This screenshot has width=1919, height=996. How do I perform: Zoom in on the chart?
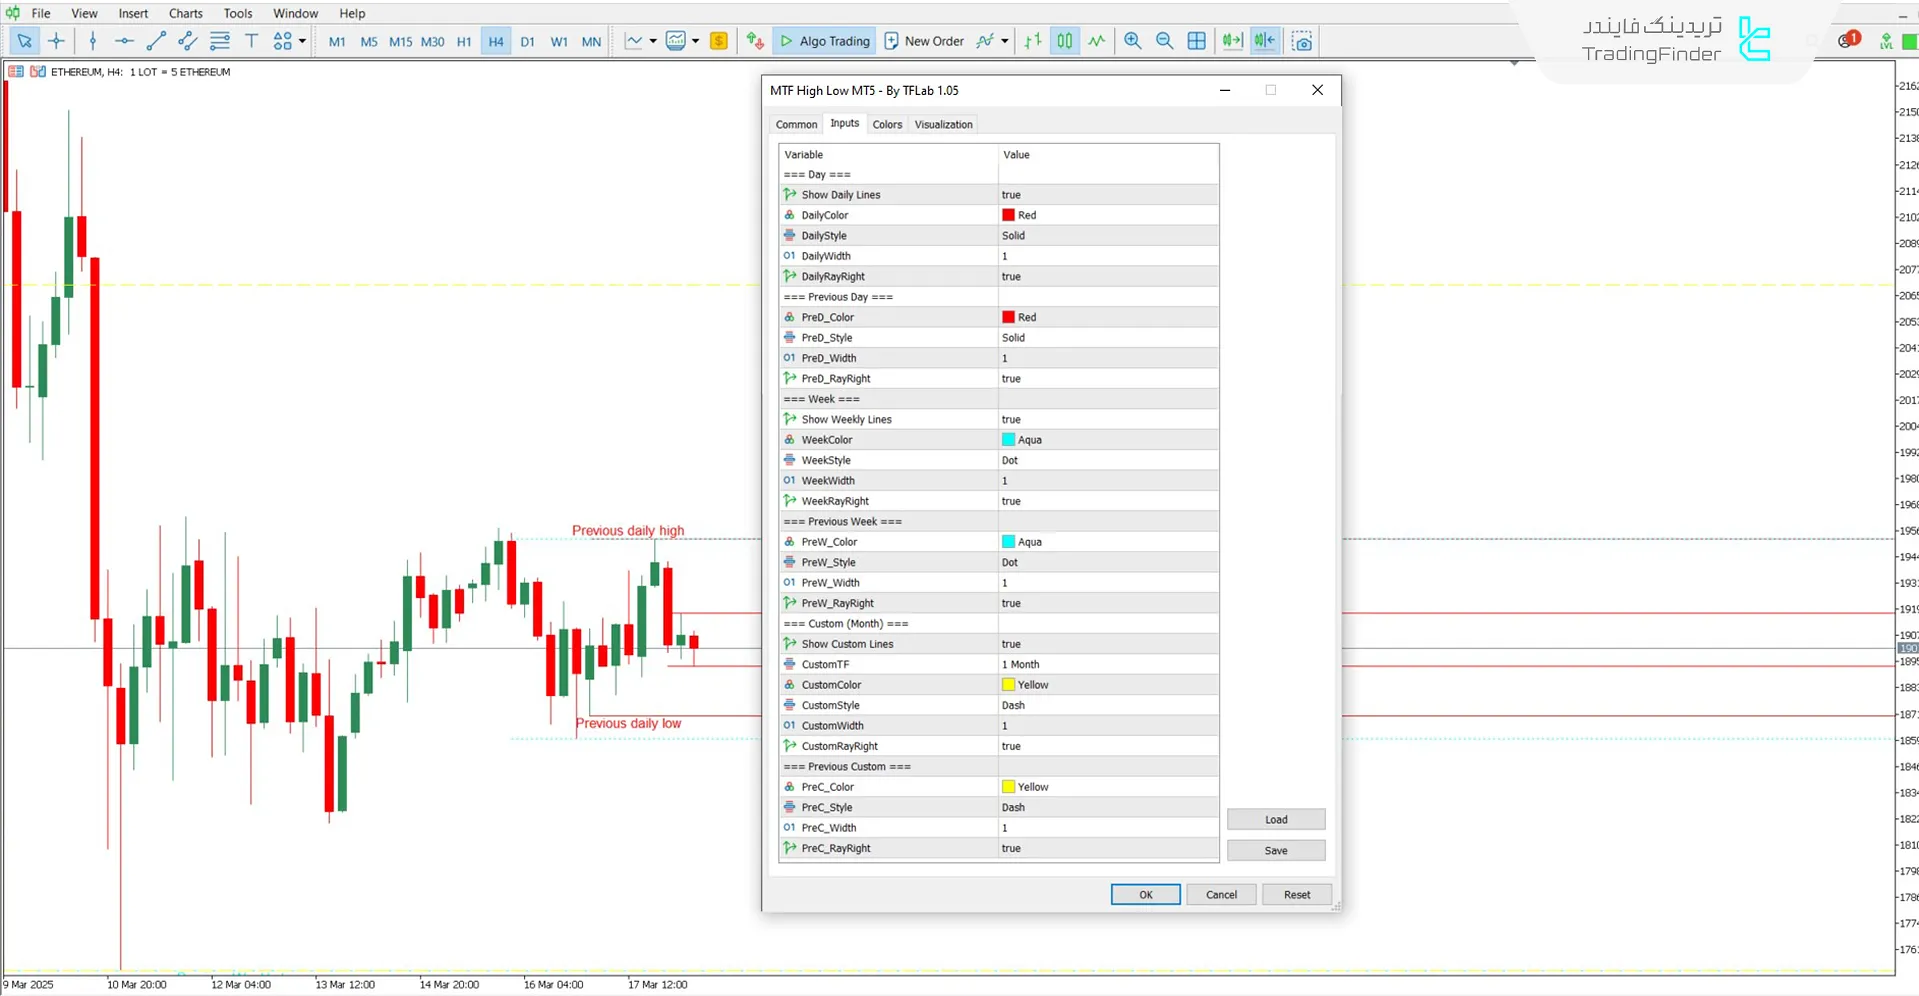(x=1132, y=41)
